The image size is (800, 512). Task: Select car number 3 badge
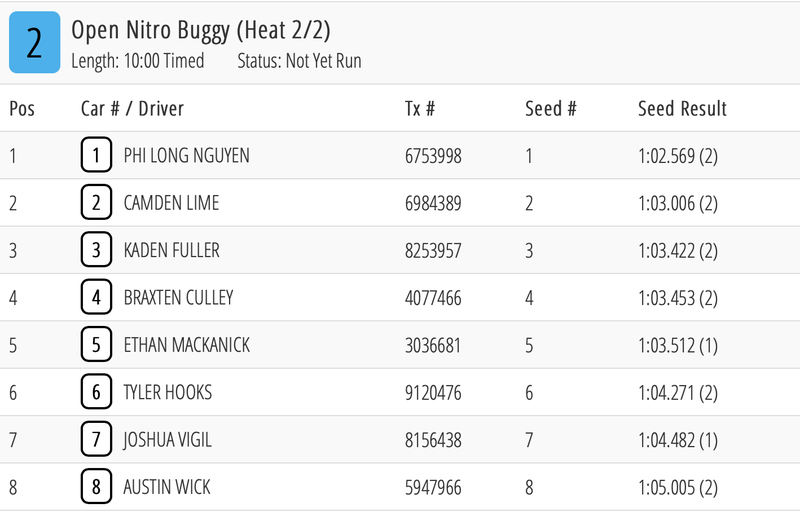pos(96,250)
